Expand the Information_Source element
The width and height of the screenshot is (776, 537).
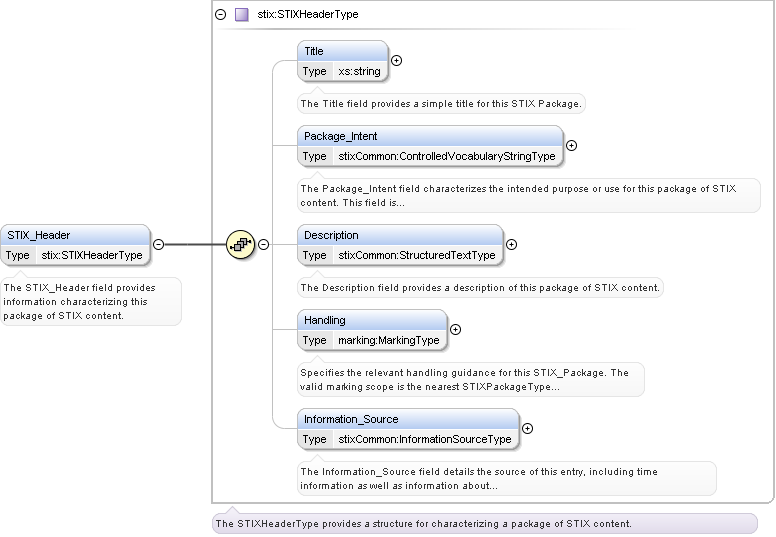coord(528,429)
